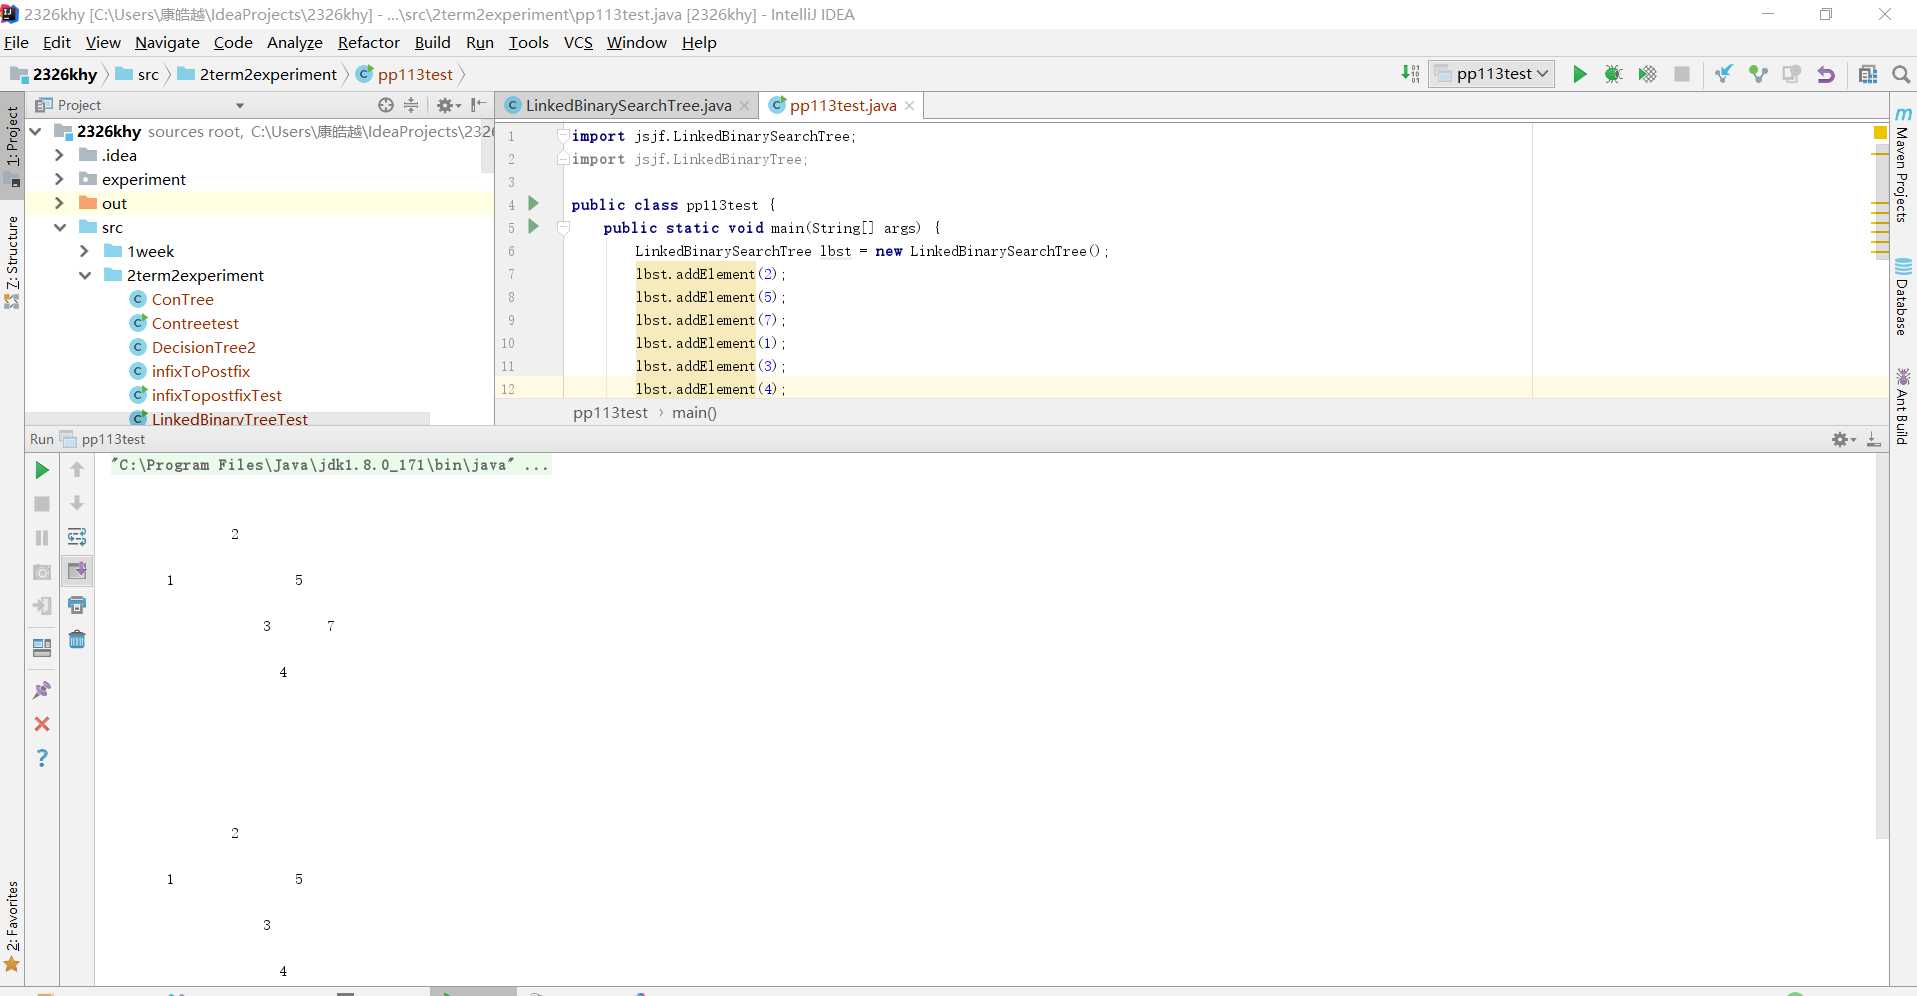1917x996 pixels.
Task: Click the Search Everywhere magnifier icon
Action: pyautogui.click(x=1901, y=74)
